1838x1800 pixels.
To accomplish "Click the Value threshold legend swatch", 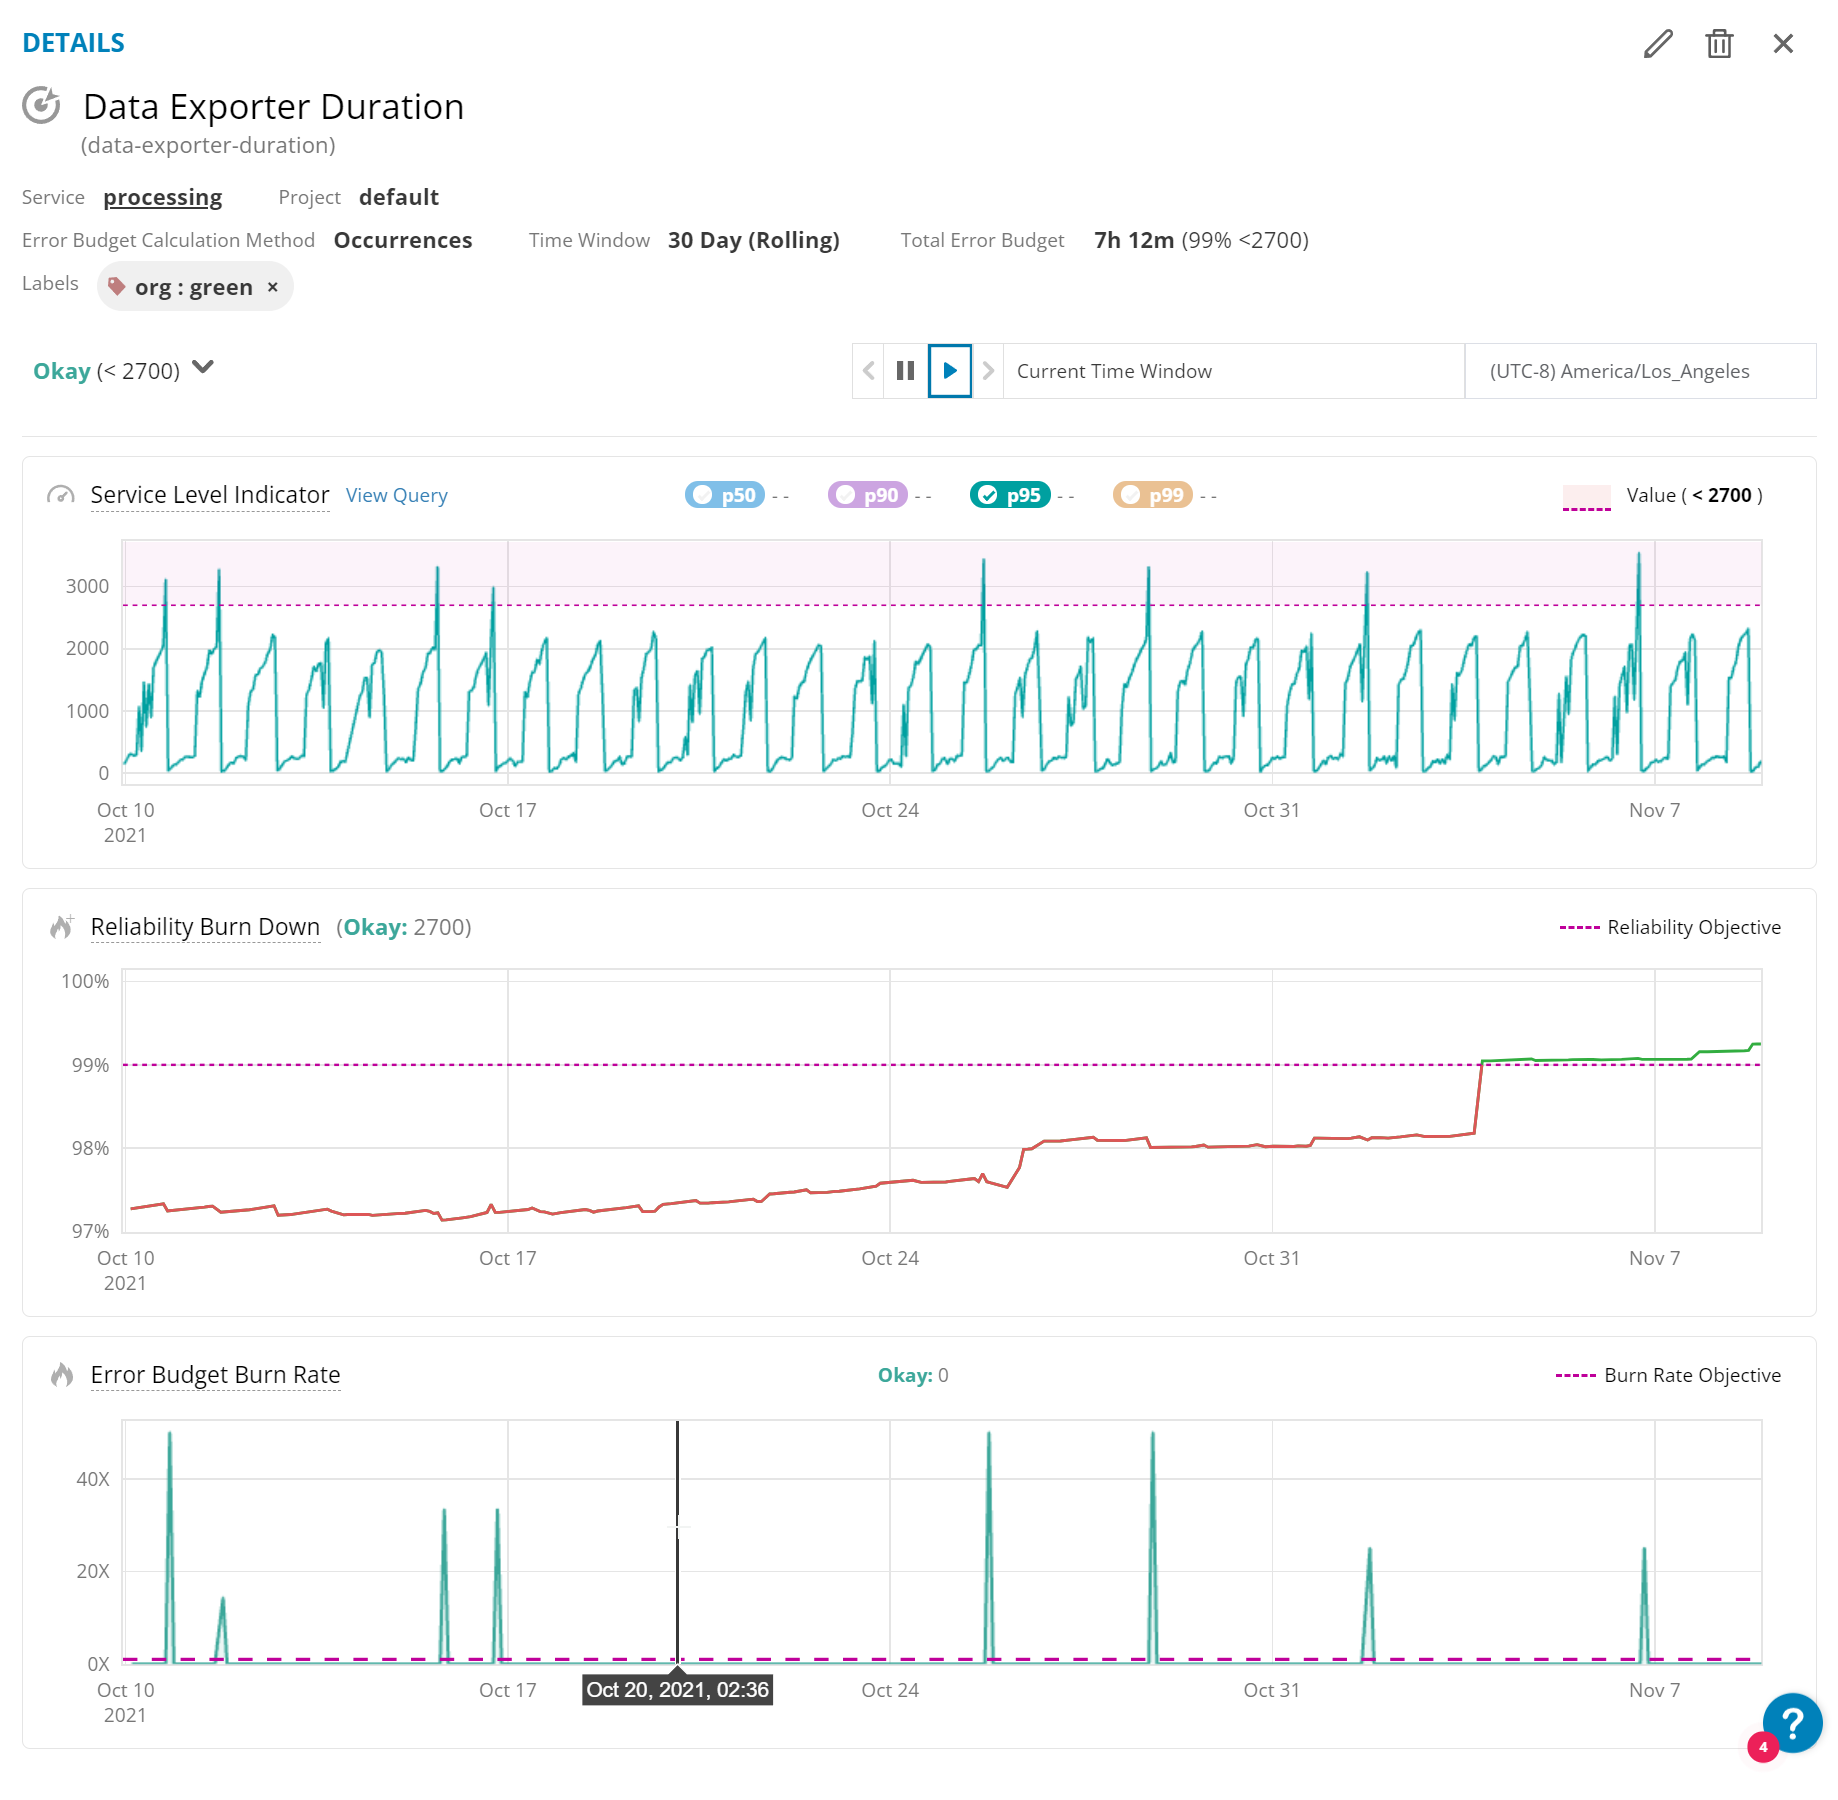I will [x=1586, y=497].
